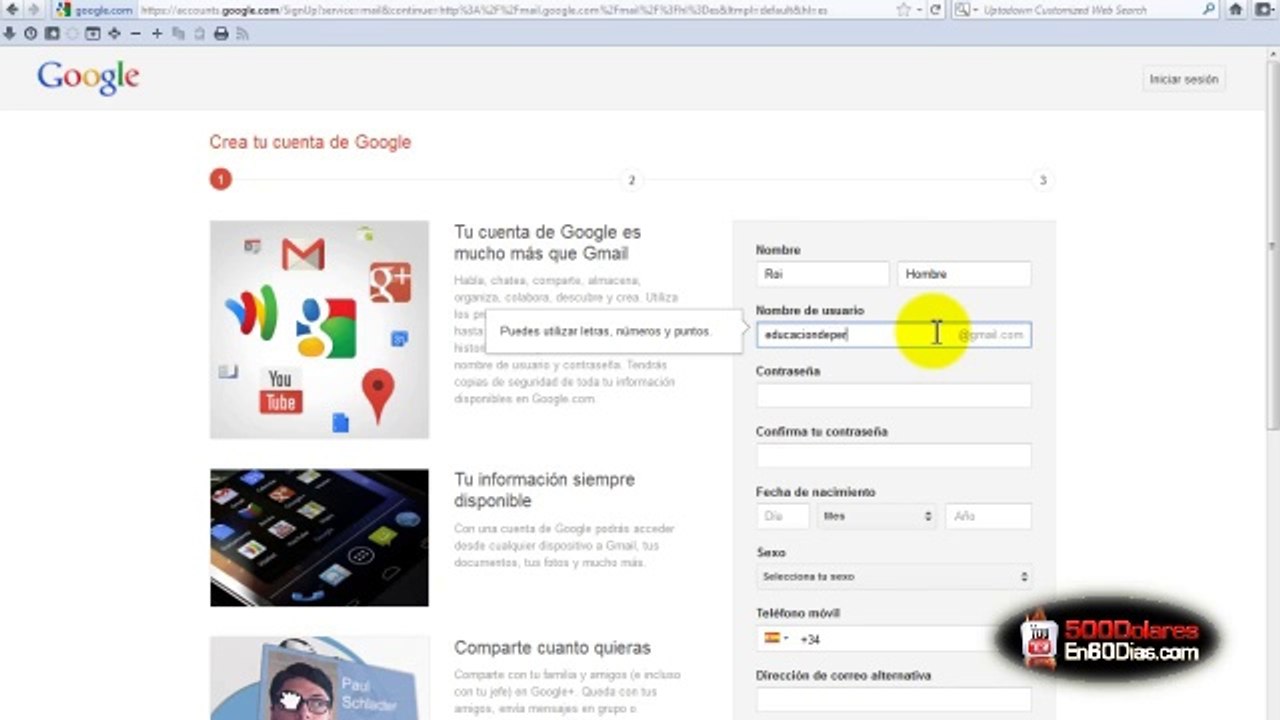The height and width of the screenshot is (720, 1280).
Task: Click the 'Crea tu cuenta de Google' heading
Action: (x=310, y=142)
